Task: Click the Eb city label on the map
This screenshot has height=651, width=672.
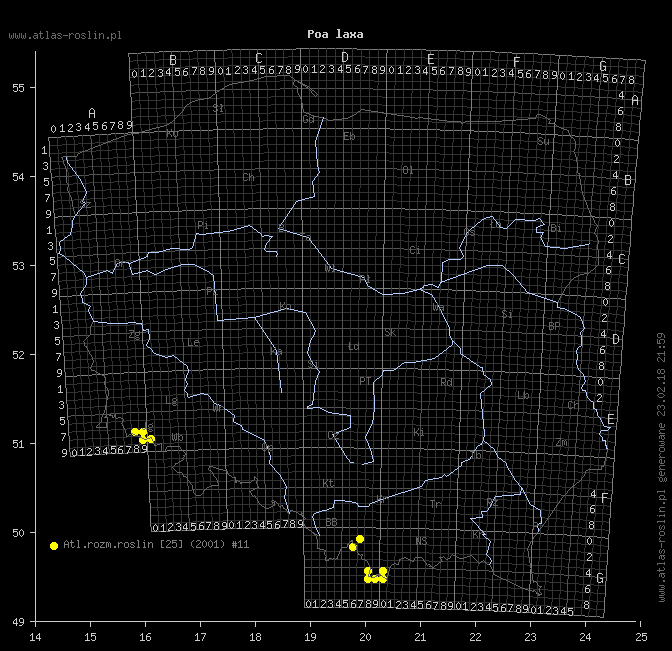Action: tap(349, 137)
